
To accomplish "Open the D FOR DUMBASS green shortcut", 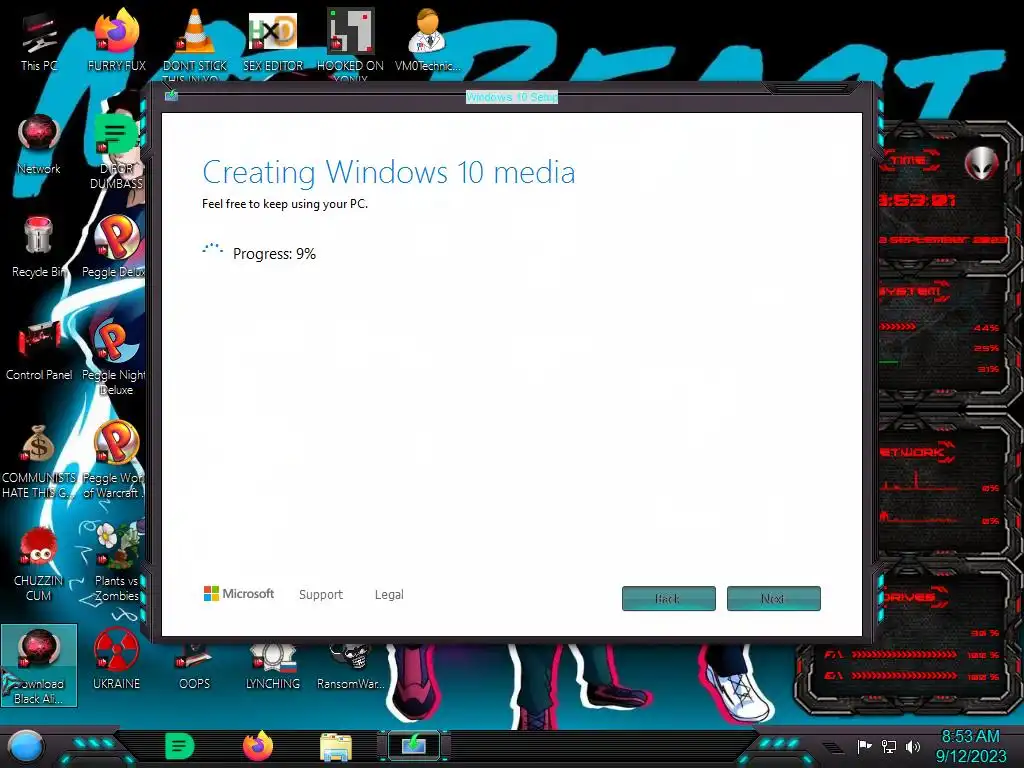I will pyautogui.click(x=116, y=152).
